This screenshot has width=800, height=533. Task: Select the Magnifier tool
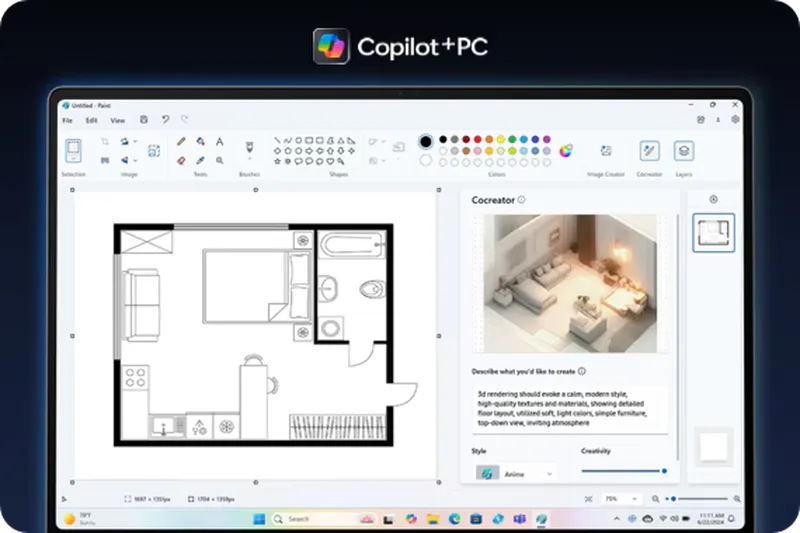pos(219,159)
